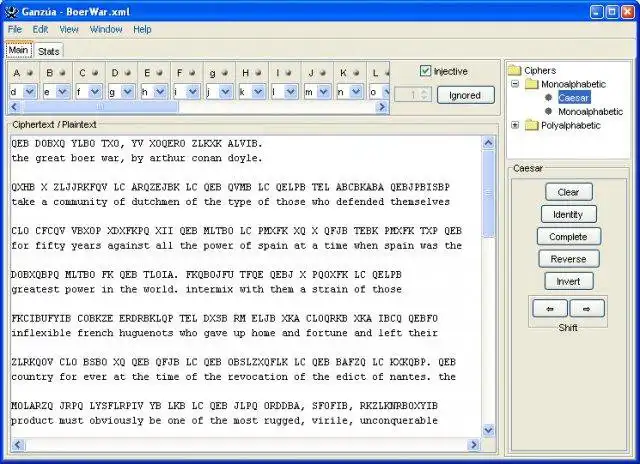The image size is (640, 464).
Task: Open the substitution dropdown under letter A
Action: [x=29, y=92]
